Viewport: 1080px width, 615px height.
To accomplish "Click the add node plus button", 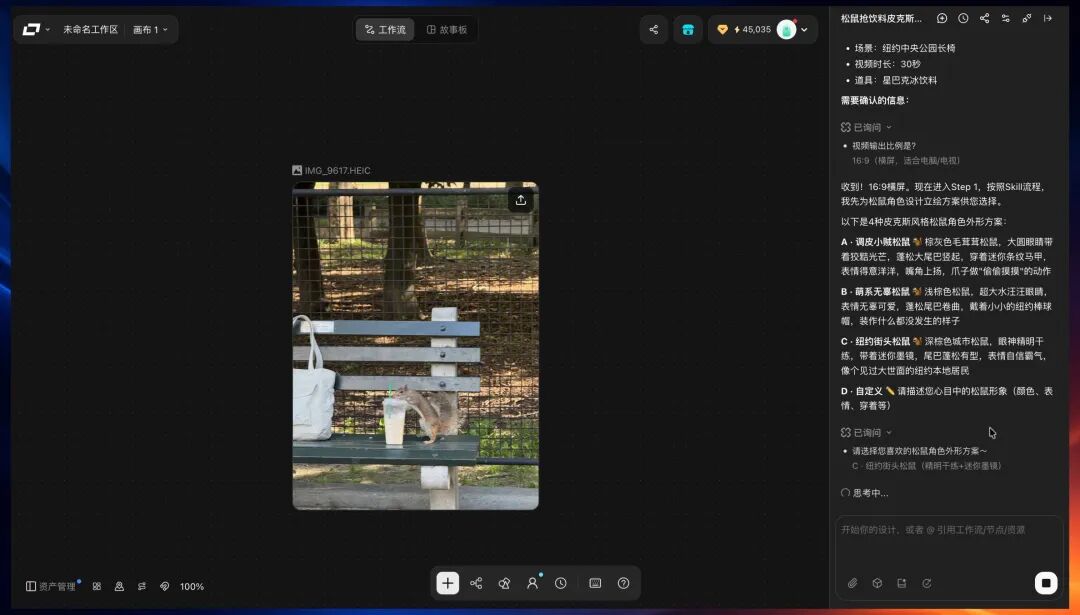I will [448, 583].
